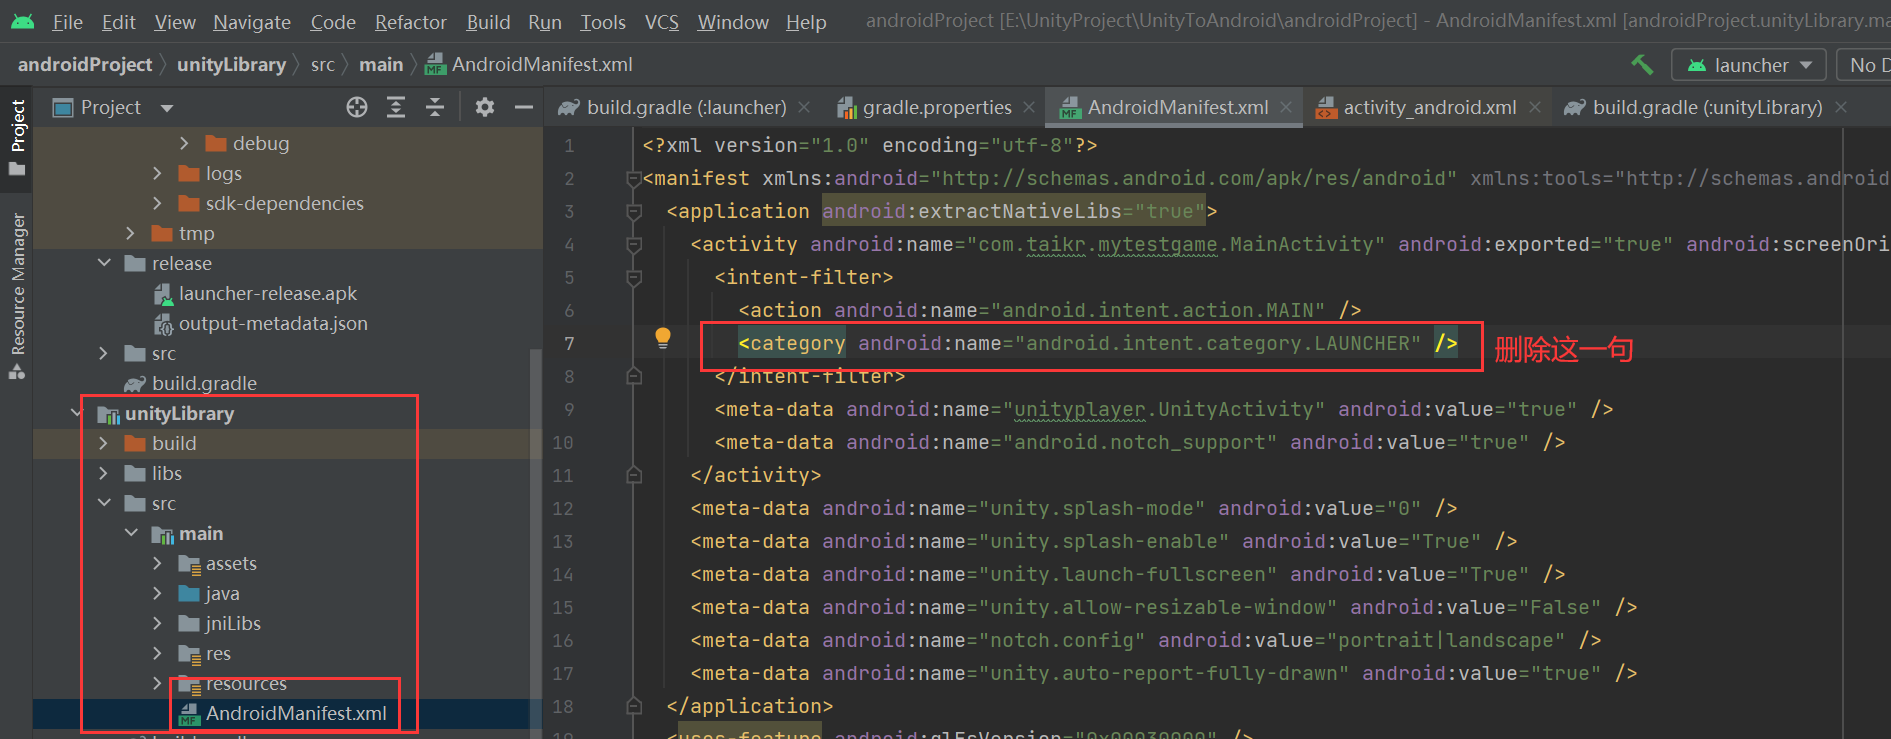Open the Project view type dropdown
Viewport: 1891px width, 739px height.
[167, 108]
